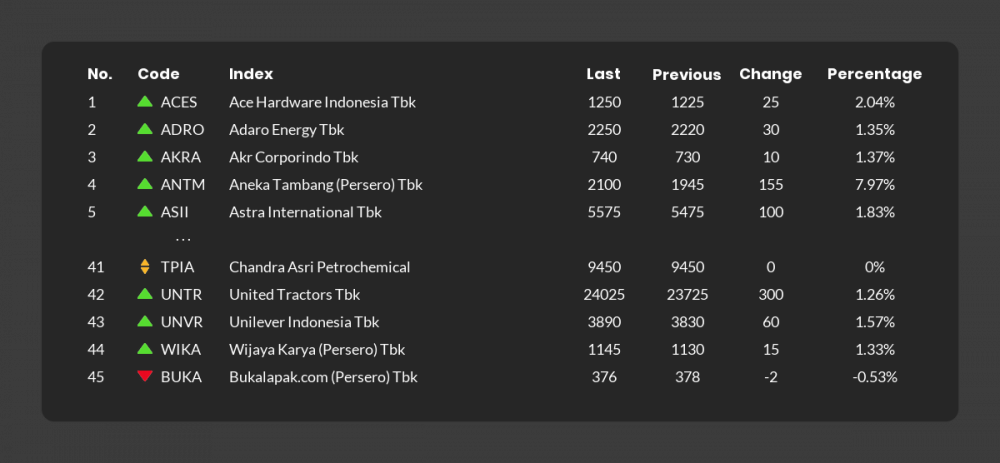Click the green up arrow beside ASII
This screenshot has width=1000, height=463.
[145, 212]
